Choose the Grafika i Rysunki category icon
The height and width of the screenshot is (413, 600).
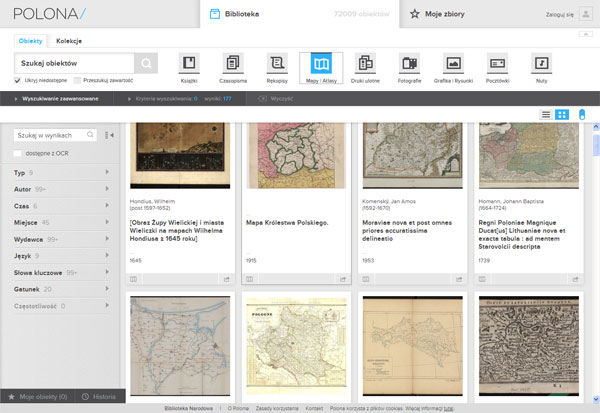(453, 63)
